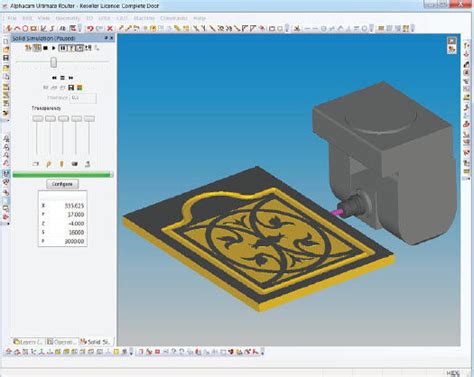474x377 pixels.
Task: Click the Save disk icon on left toolbar
Action: tap(6, 58)
